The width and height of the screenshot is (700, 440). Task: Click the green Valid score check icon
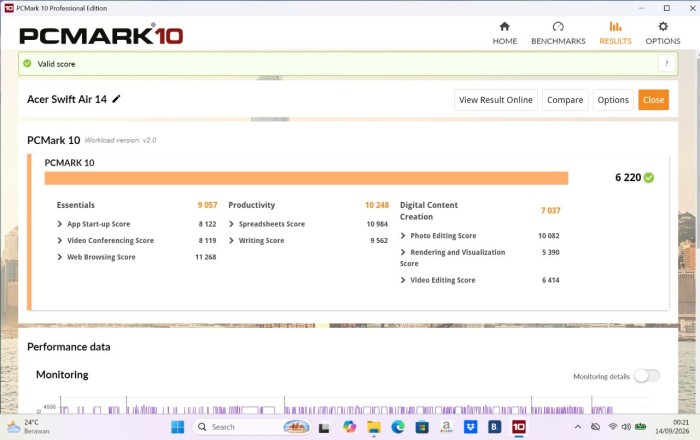tap(28, 63)
